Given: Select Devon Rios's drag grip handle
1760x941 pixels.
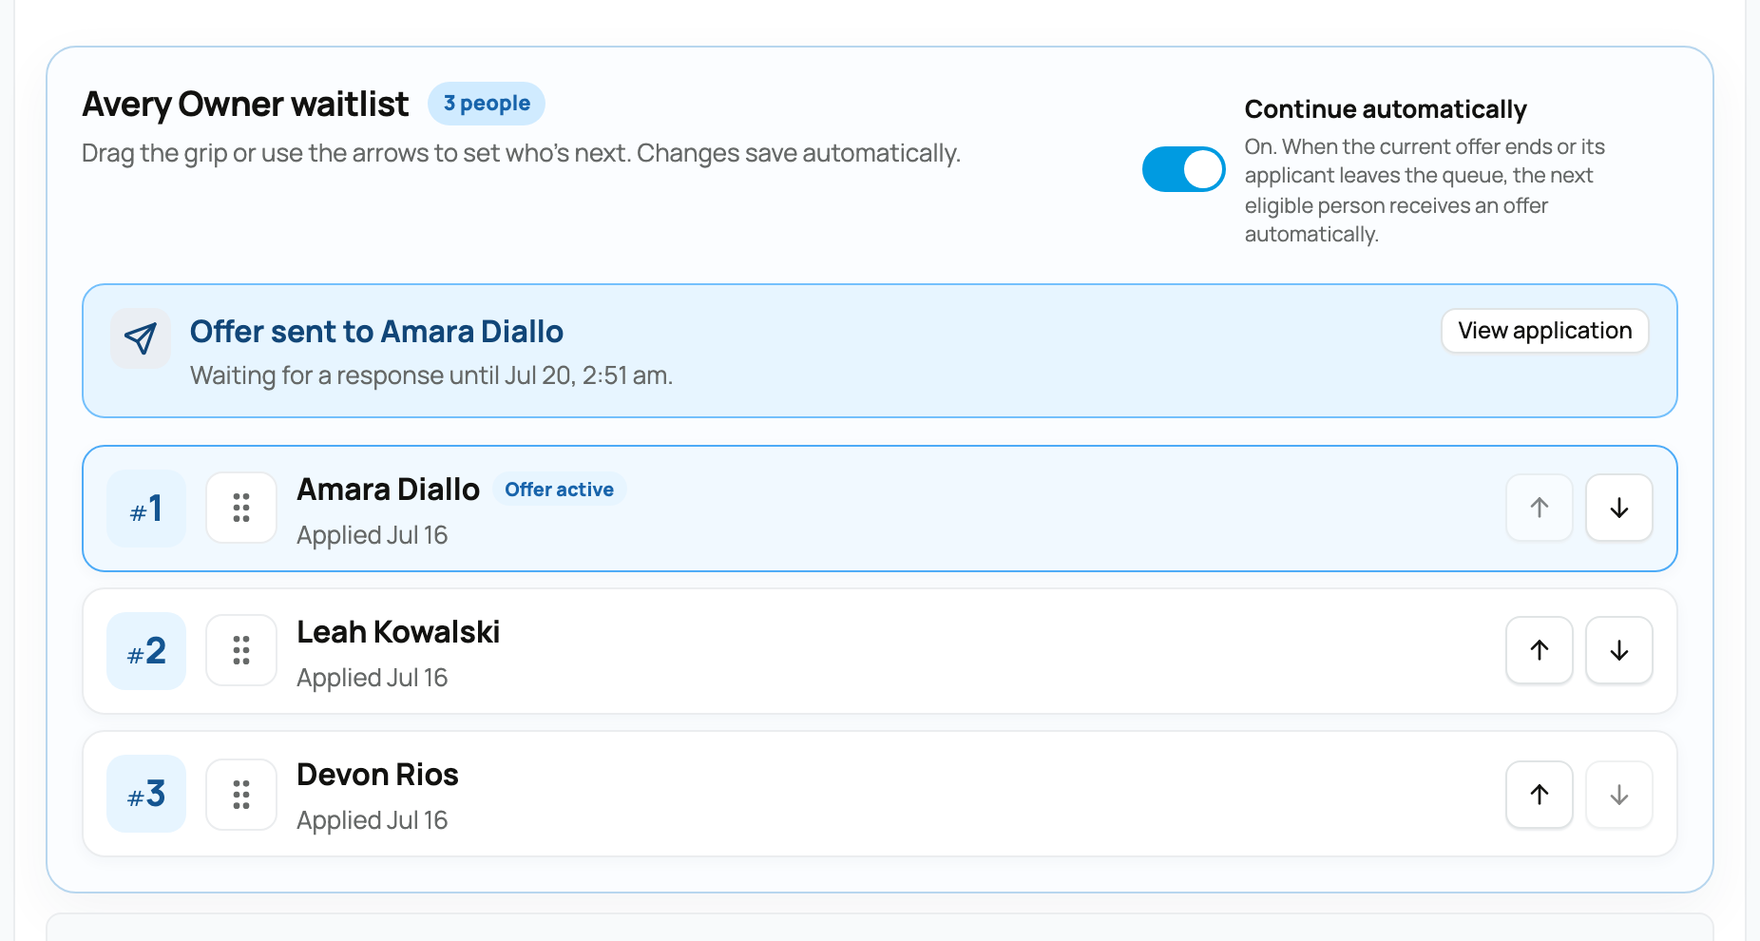Looking at the screenshot, I should click(241, 794).
